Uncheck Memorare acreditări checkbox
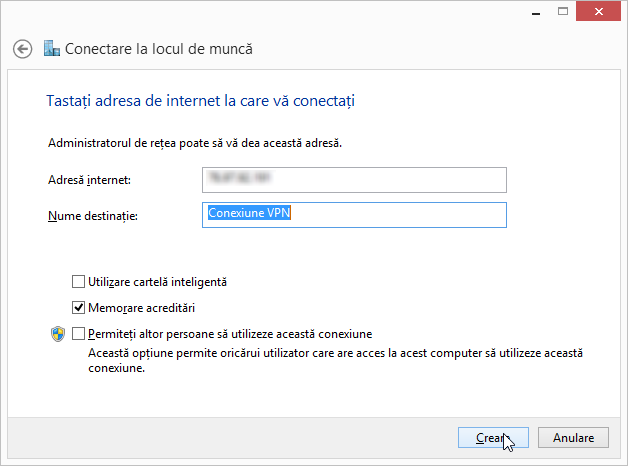This screenshot has width=628, height=466. (x=78, y=307)
